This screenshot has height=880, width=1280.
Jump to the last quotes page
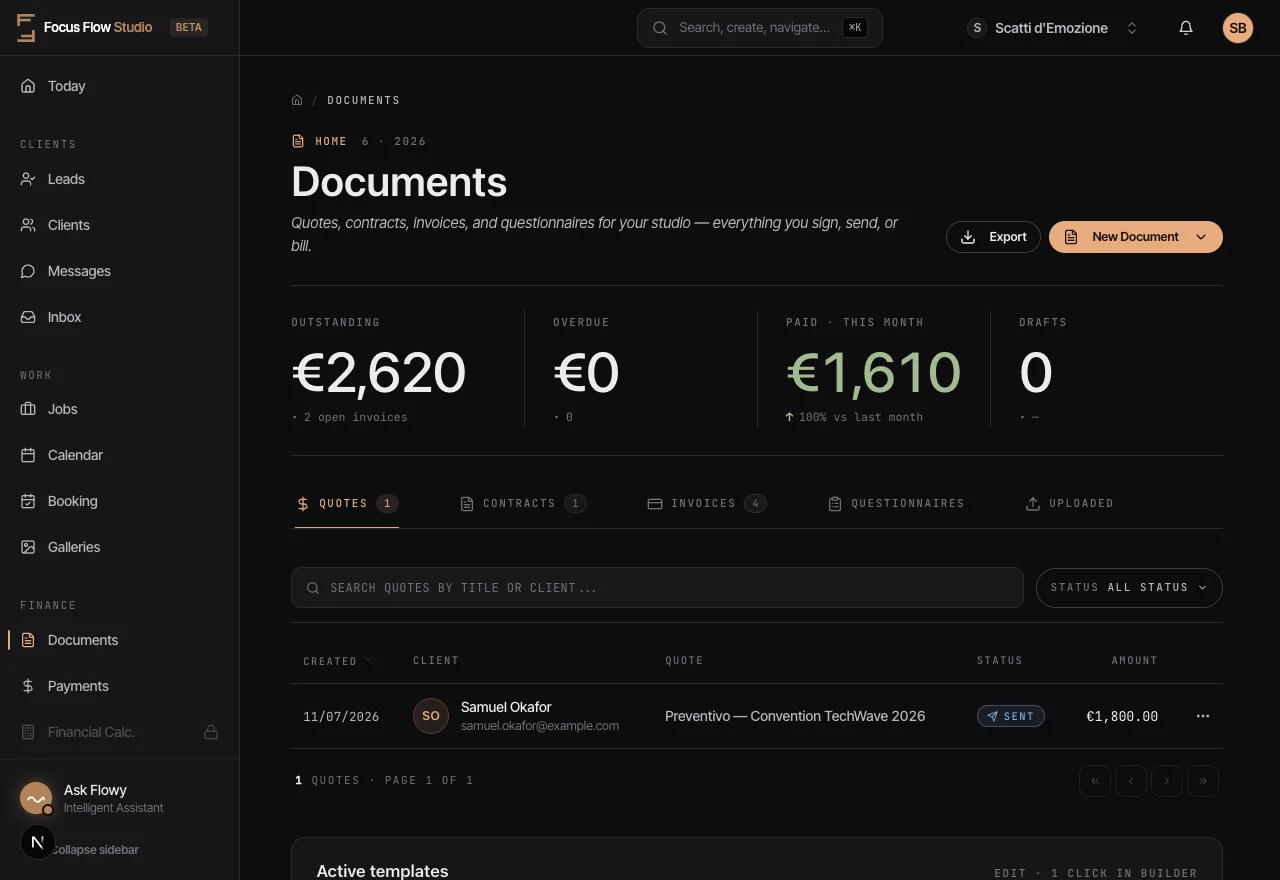tap(1203, 781)
